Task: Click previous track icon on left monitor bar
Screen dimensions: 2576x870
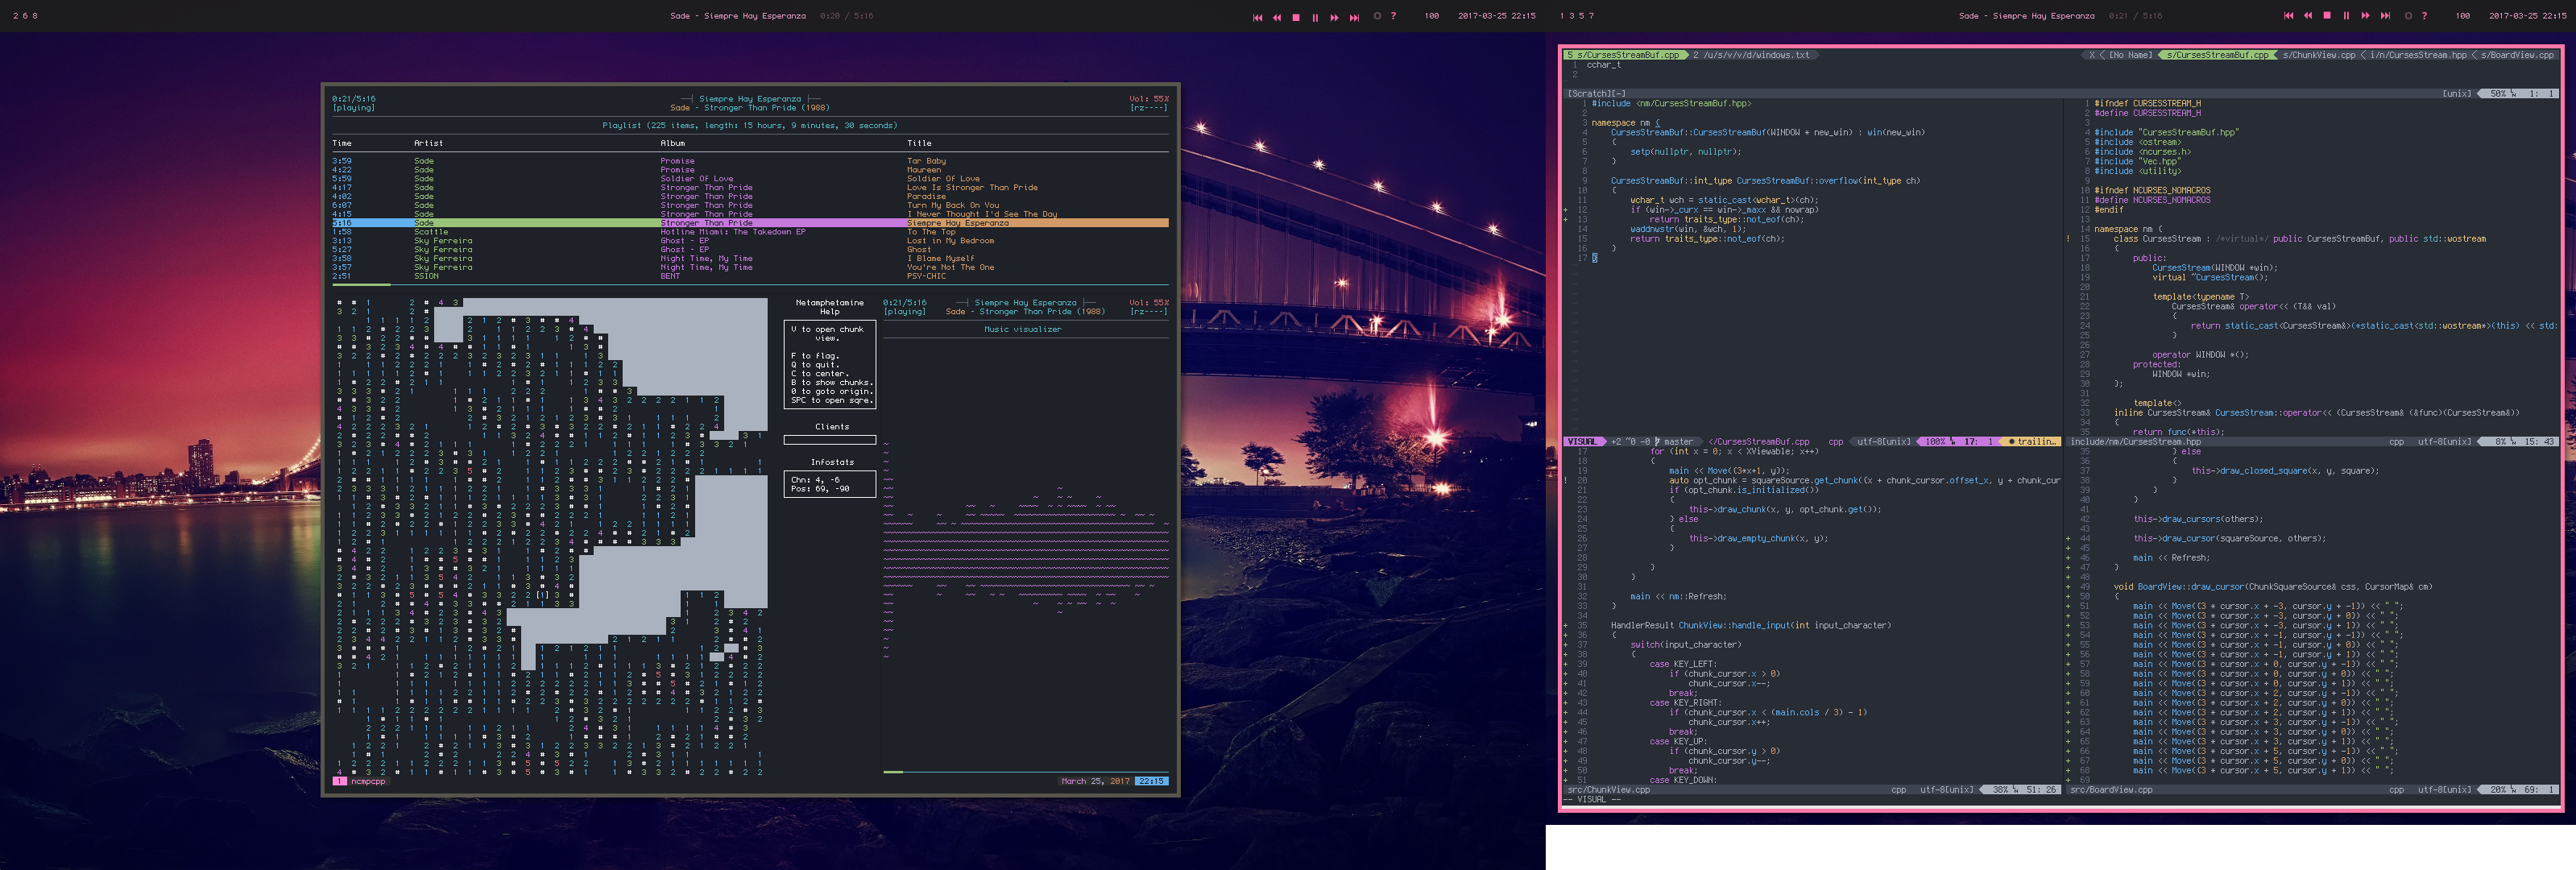Action: click(x=1257, y=17)
